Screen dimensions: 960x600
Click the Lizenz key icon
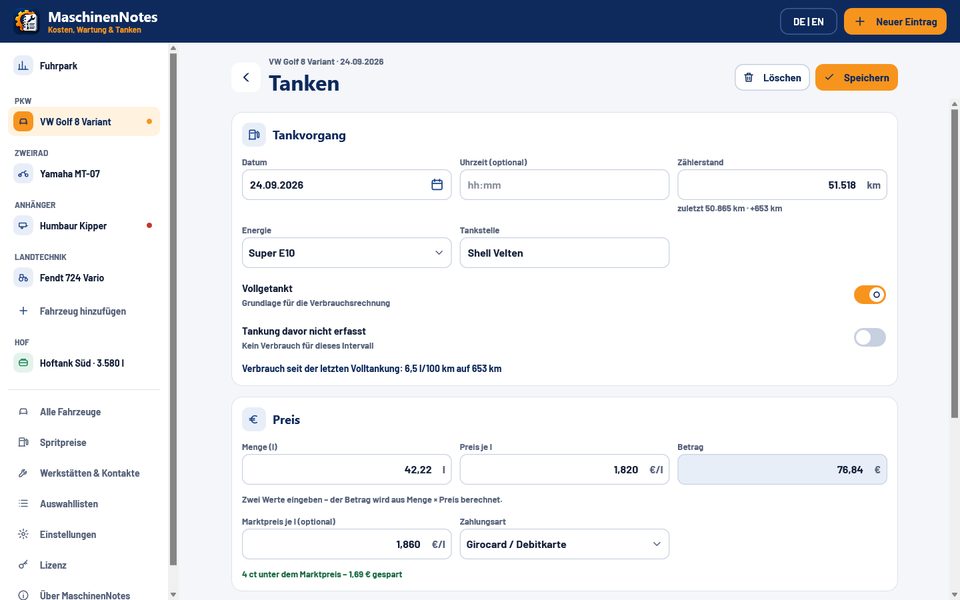(x=23, y=565)
